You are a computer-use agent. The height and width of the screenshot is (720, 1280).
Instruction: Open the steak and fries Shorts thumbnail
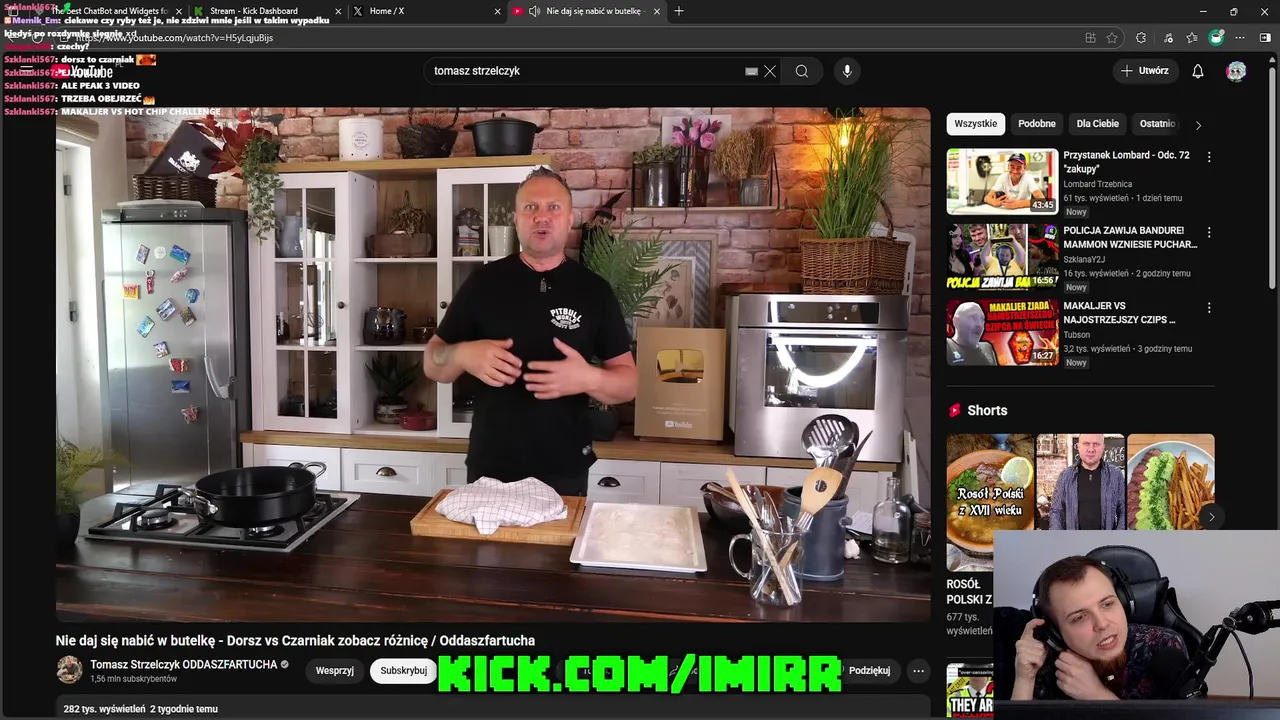pyautogui.click(x=1171, y=483)
